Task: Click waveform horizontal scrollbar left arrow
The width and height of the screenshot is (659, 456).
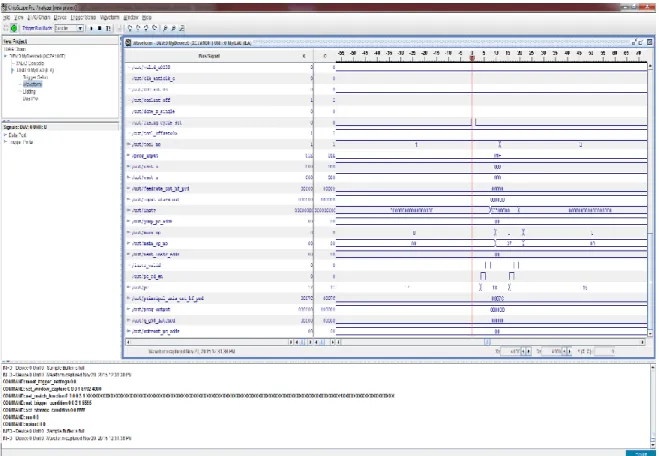Action: point(339,342)
